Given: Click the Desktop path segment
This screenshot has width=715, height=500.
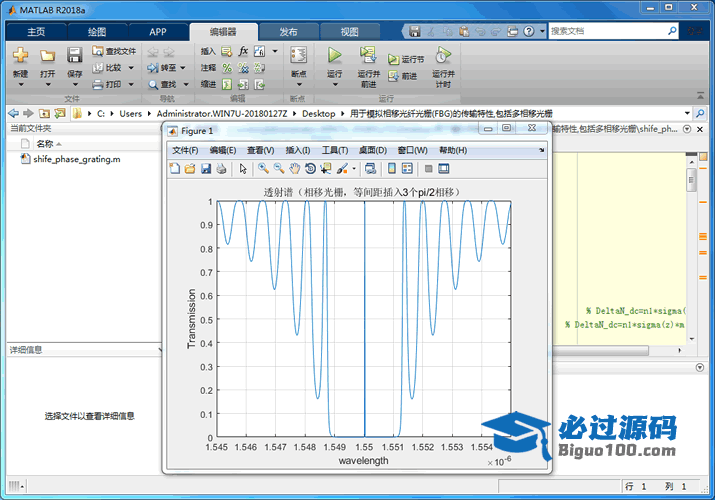Looking at the screenshot, I should pyautogui.click(x=318, y=113).
